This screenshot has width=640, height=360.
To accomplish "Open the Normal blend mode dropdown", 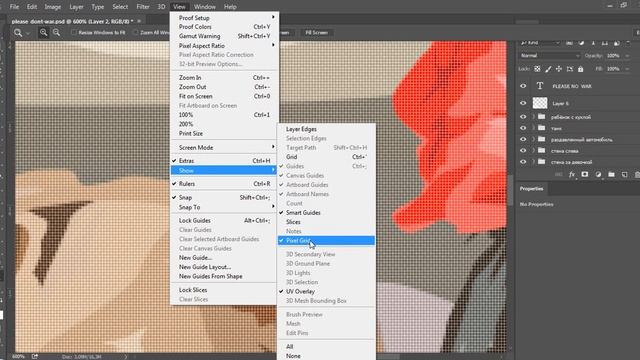I will (x=550, y=56).
